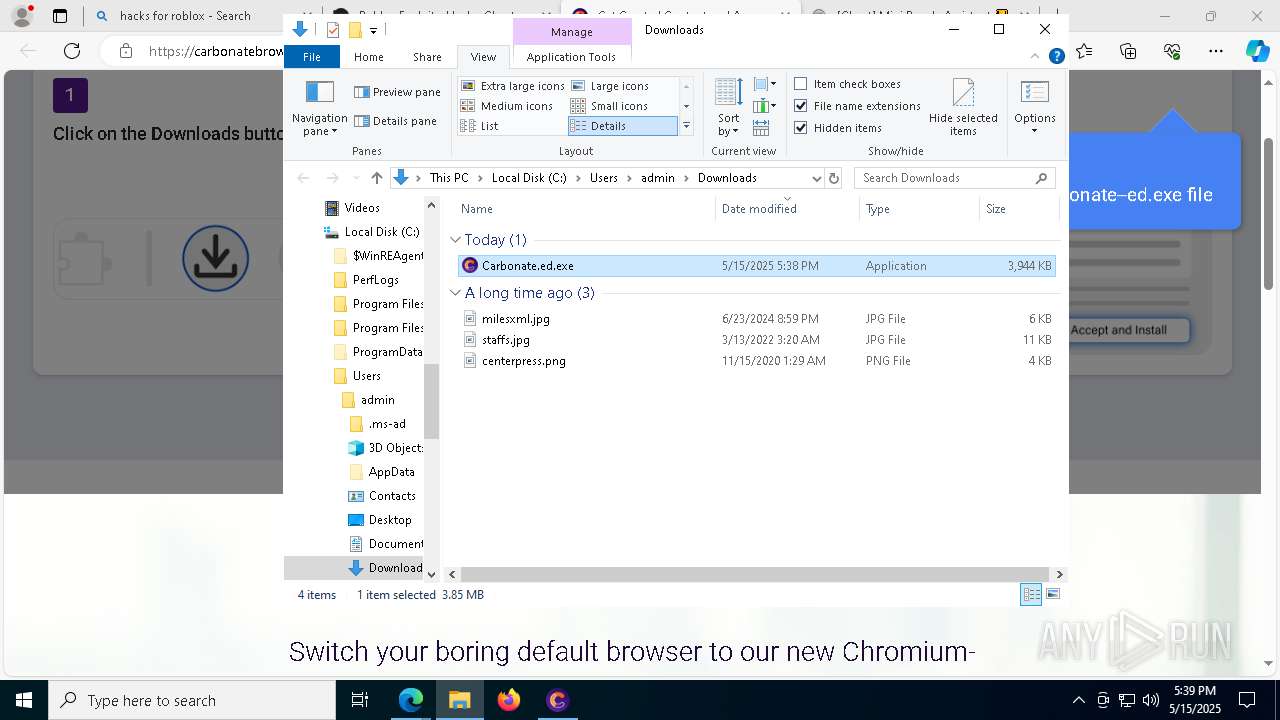Open Firefox from the taskbar
The width and height of the screenshot is (1280, 720).
coord(509,700)
